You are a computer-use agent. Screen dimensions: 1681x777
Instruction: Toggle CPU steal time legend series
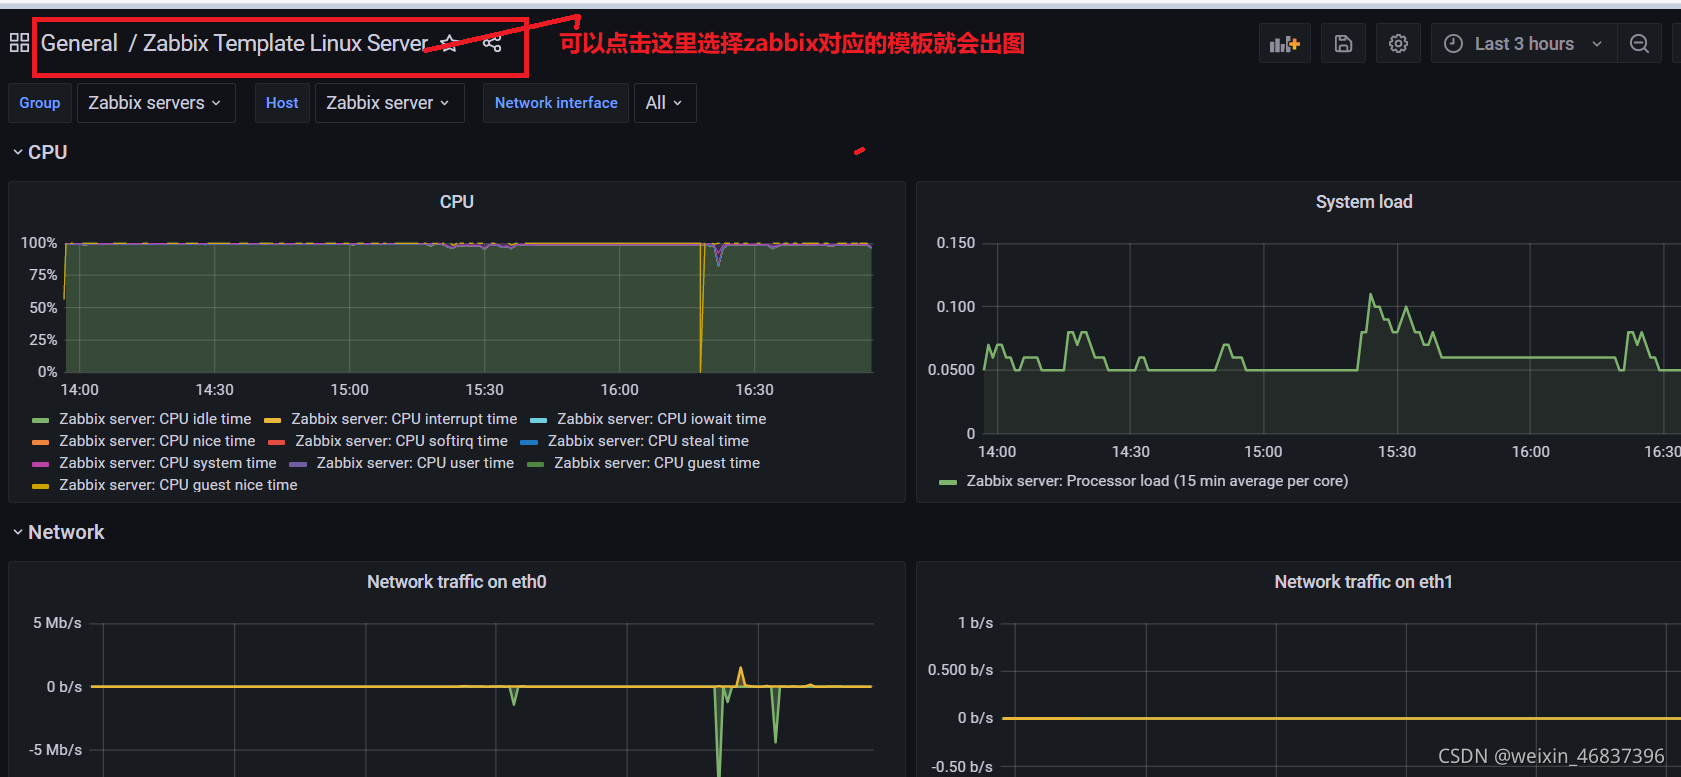coord(648,441)
